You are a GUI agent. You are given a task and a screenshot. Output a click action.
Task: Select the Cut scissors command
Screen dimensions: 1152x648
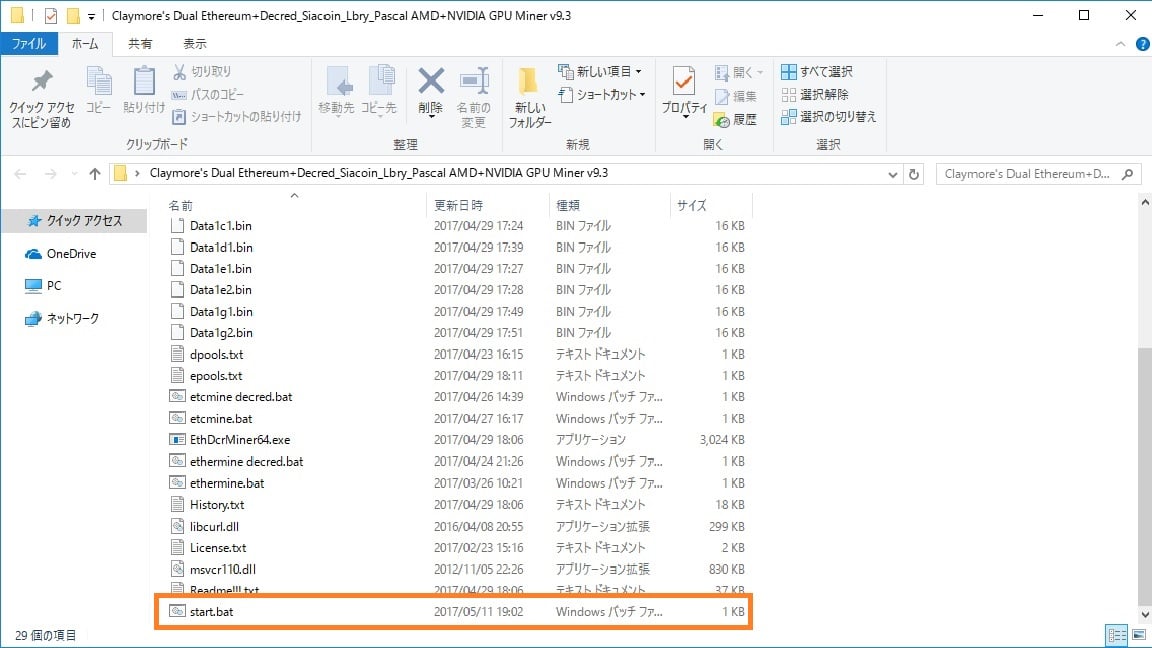202,71
